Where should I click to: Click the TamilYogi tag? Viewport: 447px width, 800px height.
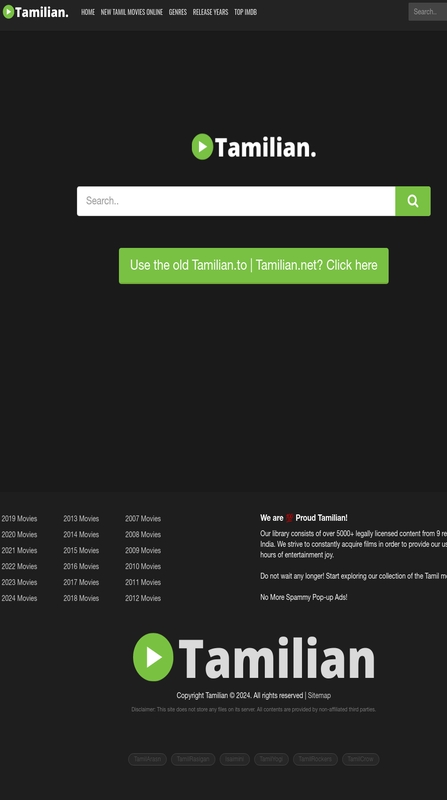[x=271, y=759]
